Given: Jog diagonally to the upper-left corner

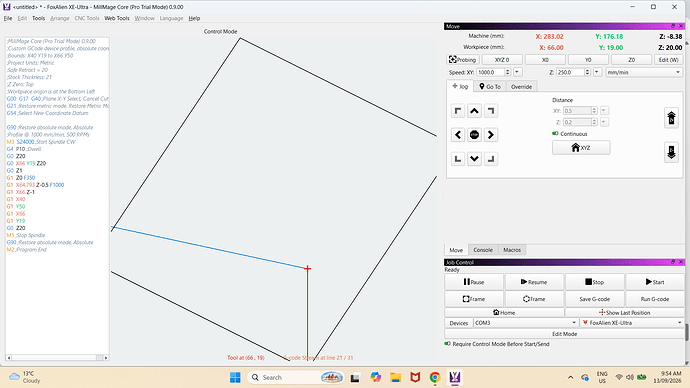Looking at the screenshot, I should pyautogui.click(x=458, y=111).
